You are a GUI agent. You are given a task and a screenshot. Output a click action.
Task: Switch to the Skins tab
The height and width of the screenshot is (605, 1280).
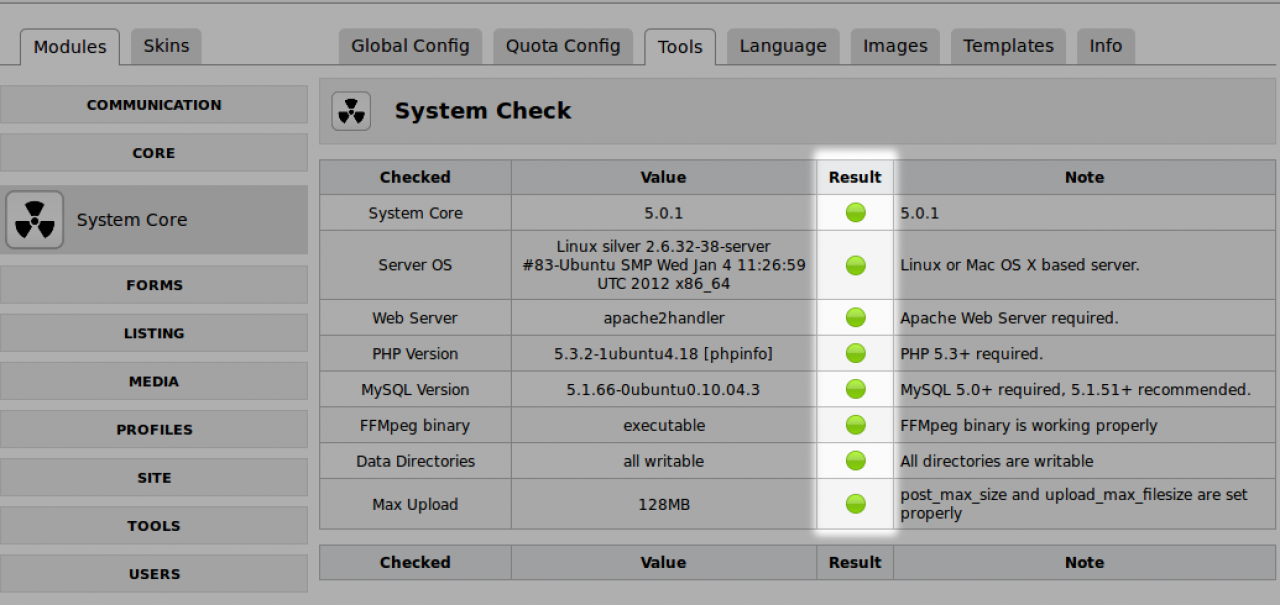pos(166,46)
